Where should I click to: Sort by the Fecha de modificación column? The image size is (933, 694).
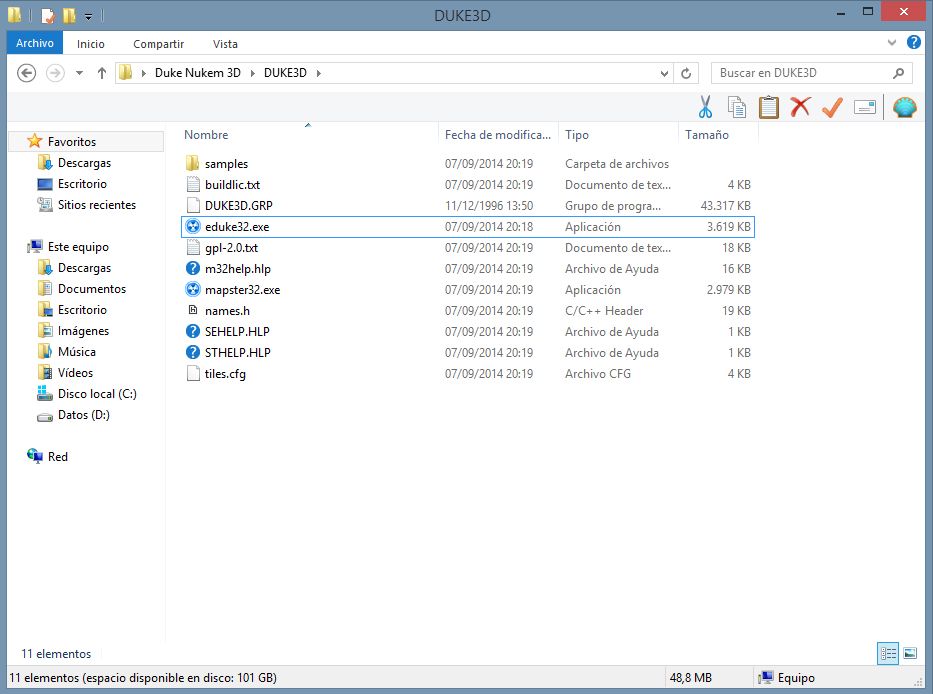tap(498, 135)
